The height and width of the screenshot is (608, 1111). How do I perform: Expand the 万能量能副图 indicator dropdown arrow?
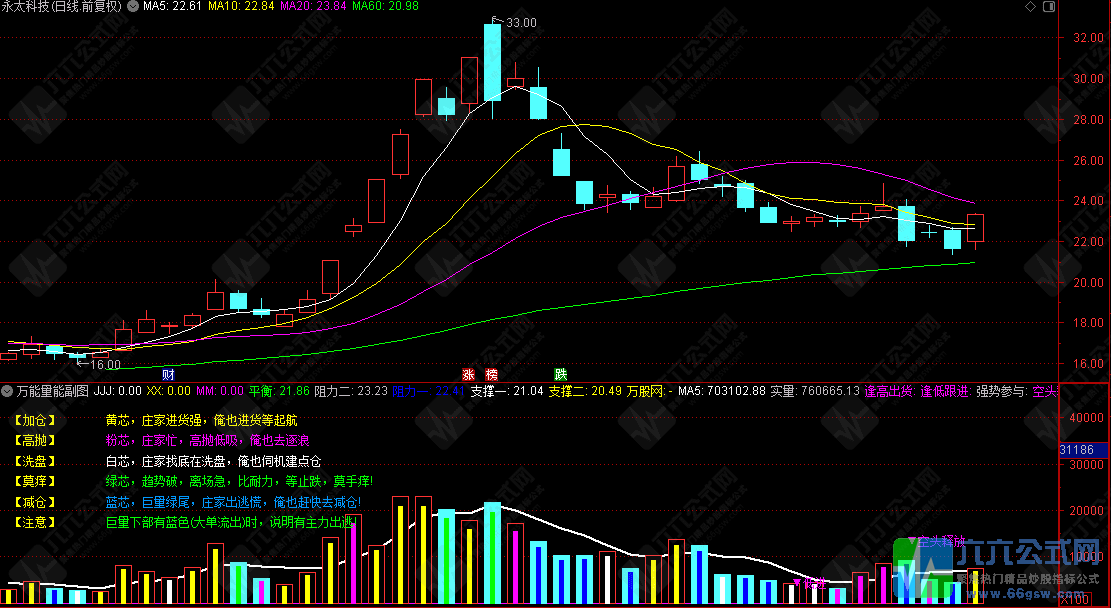tap(8, 390)
